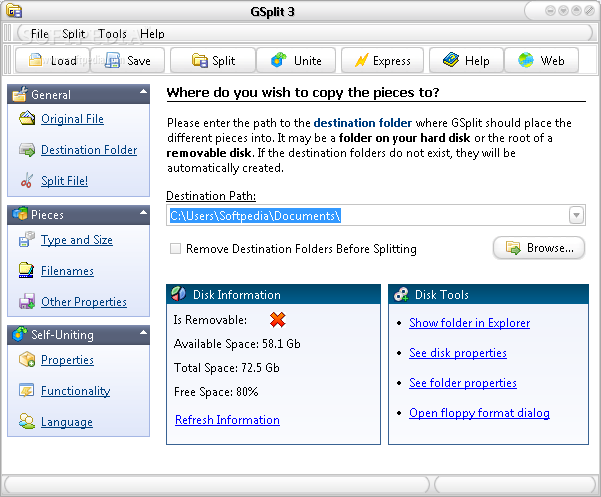Open the Destination Folder link
Image resolution: width=601 pixels, height=497 pixels.
[x=89, y=150]
